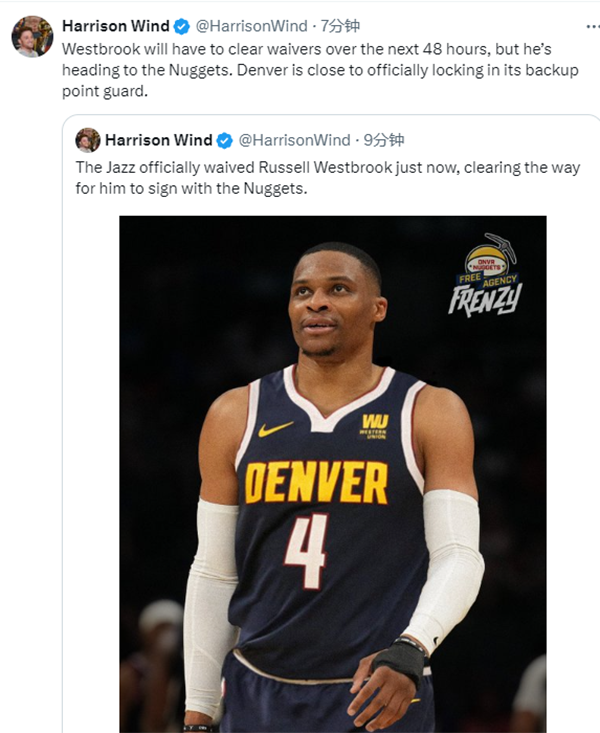Click Harrison Wind's avatar on the main tweet
The height and width of the screenshot is (733, 600).
click(x=32, y=36)
